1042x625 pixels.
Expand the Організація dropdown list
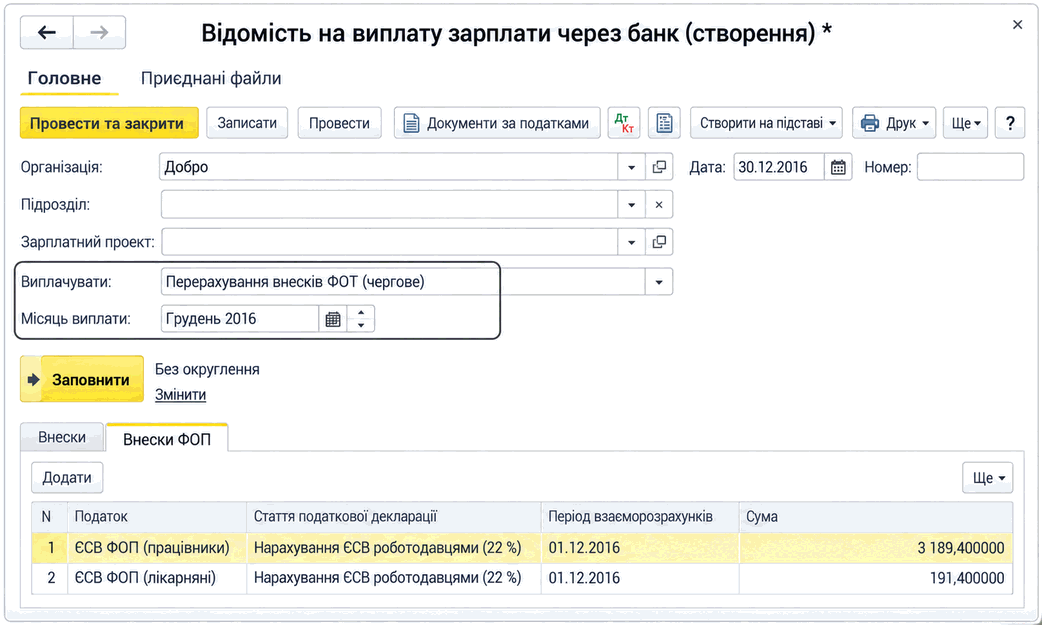pos(631,168)
